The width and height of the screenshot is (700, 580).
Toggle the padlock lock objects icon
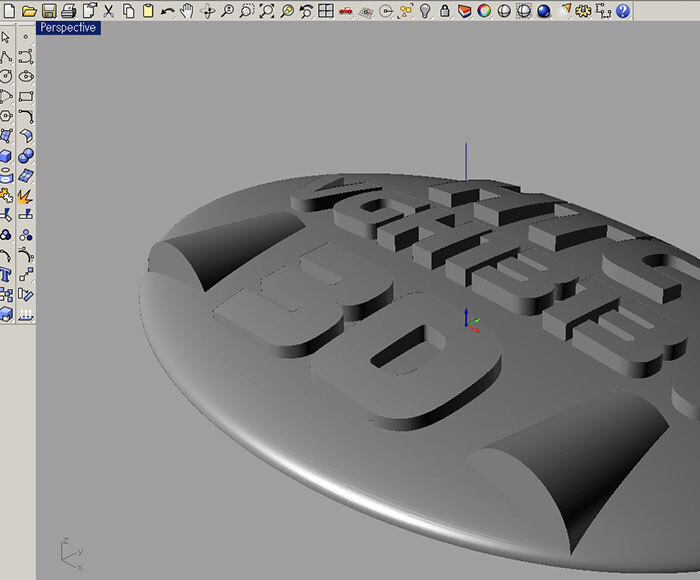click(444, 11)
